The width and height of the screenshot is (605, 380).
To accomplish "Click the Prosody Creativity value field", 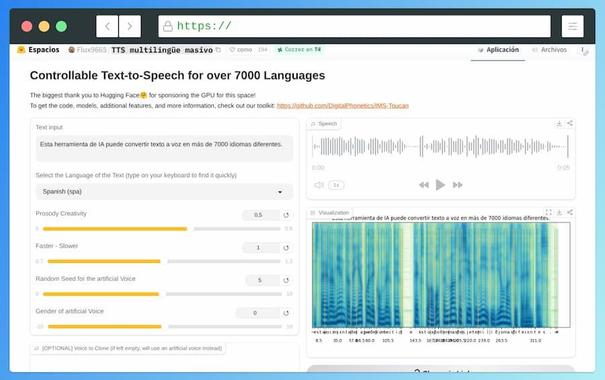I will point(261,215).
